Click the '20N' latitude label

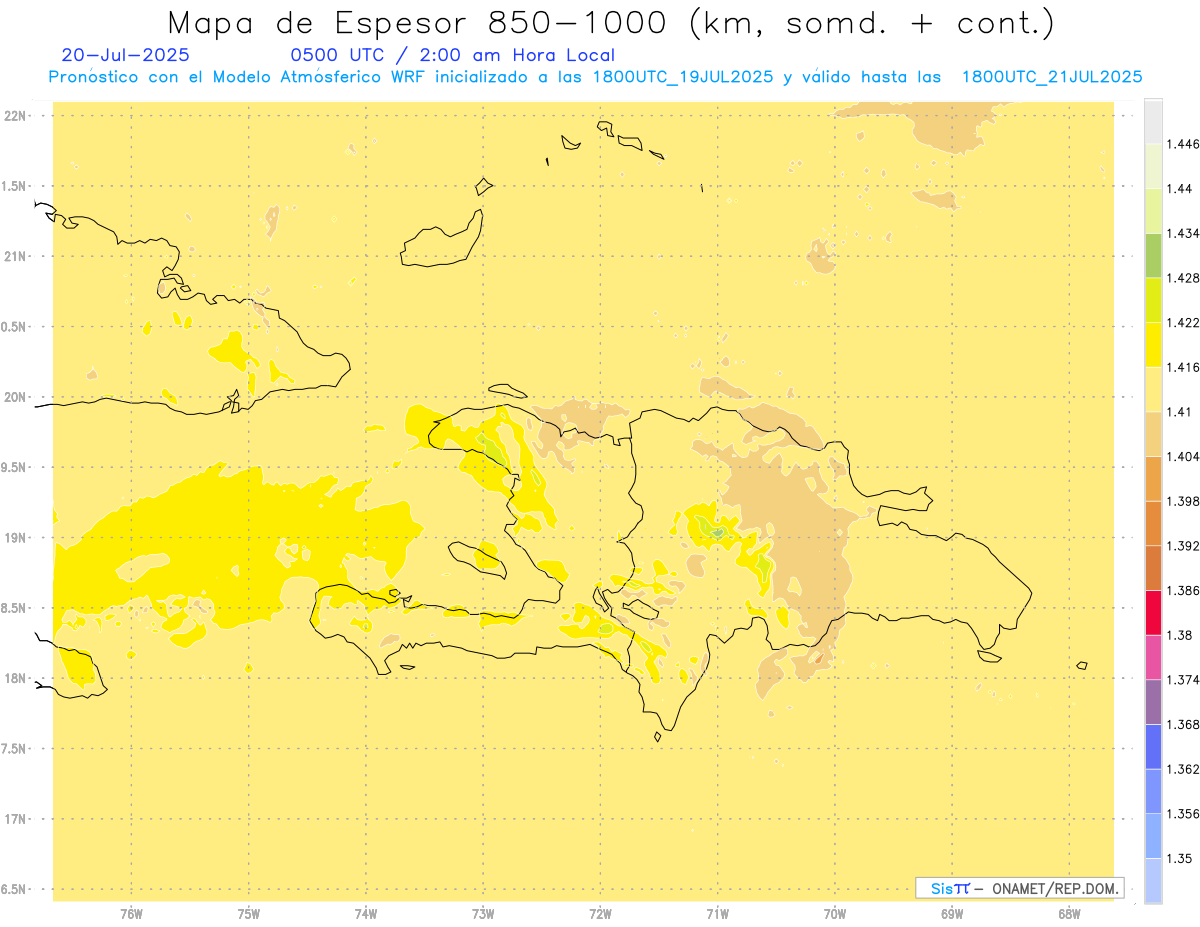17,397
